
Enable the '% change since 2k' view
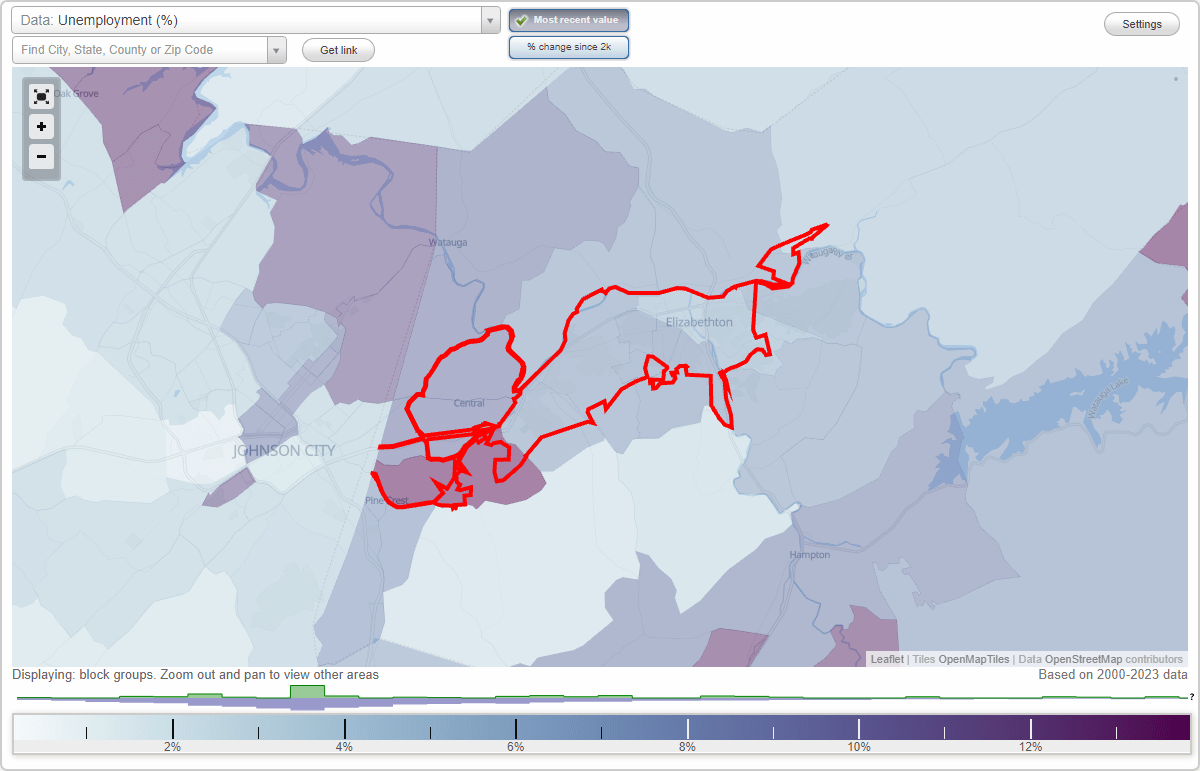(x=568, y=46)
